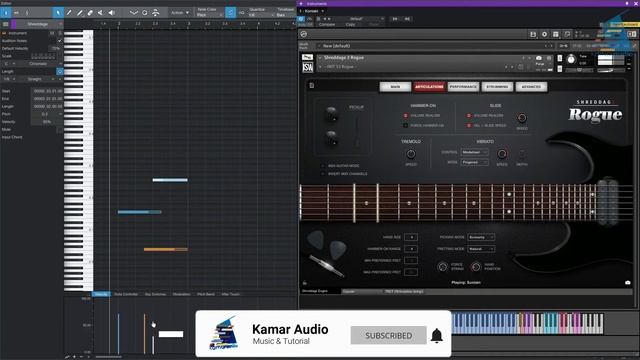Image resolution: width=640 pixels, height=360 pixels.
Task: Toggle Invert MIDI Channels checkbox
Action: point(323,174)
